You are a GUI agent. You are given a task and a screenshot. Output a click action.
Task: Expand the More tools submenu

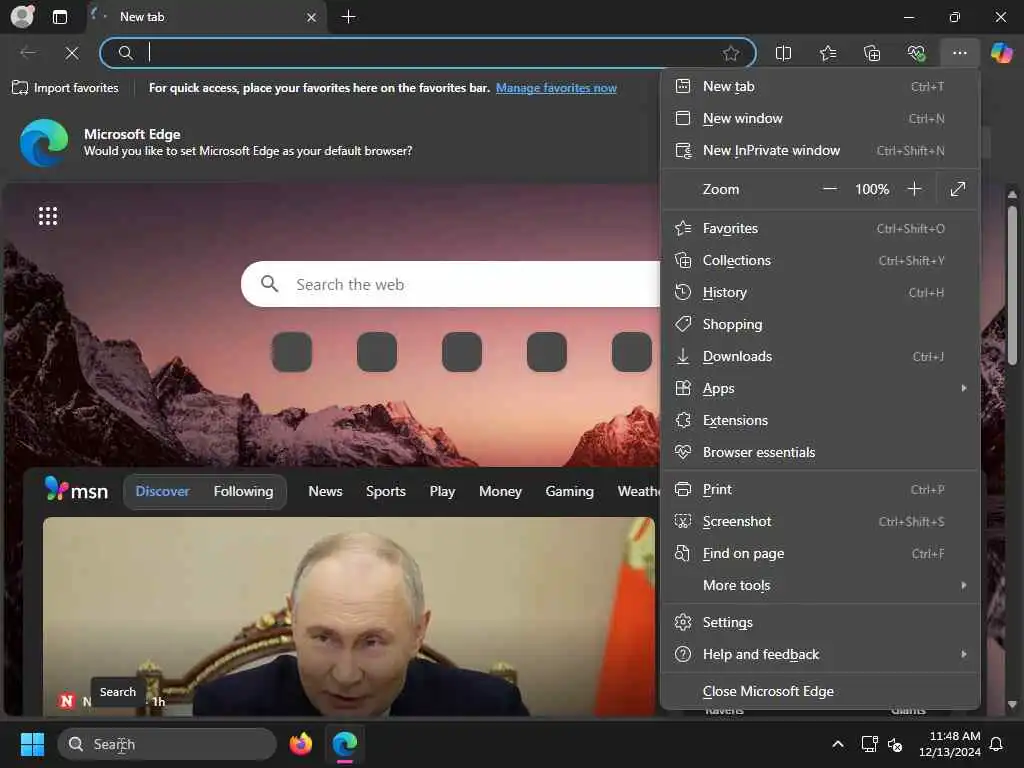point(820,586)
